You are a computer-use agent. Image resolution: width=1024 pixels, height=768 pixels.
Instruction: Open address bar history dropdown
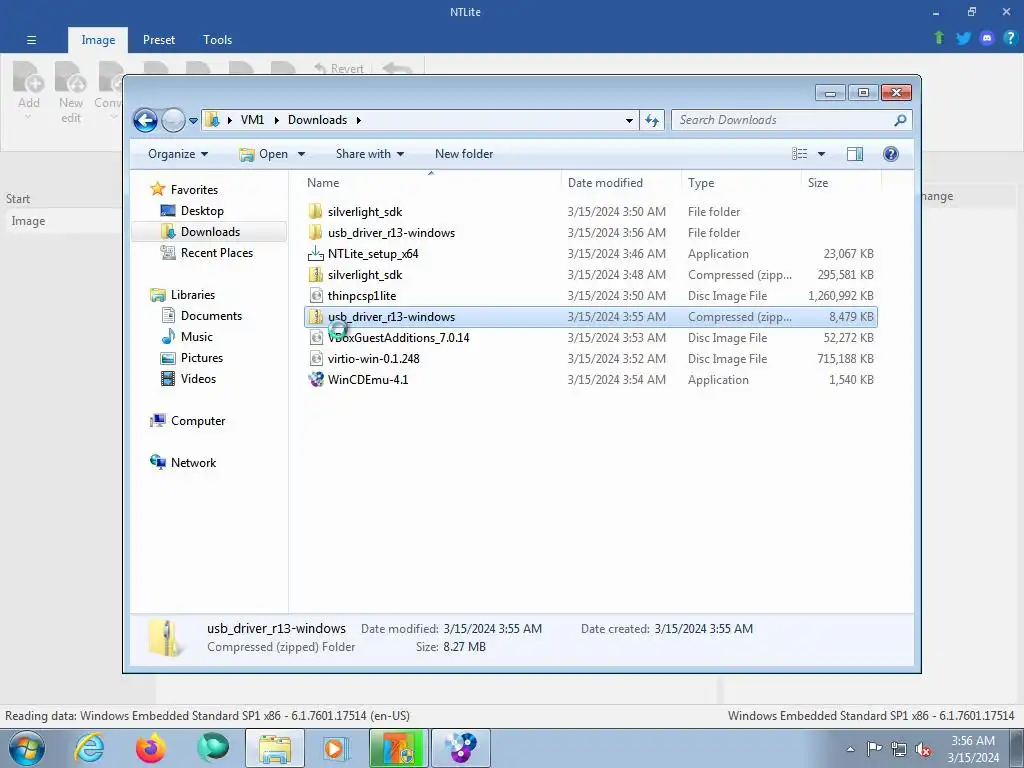click(629, 120)
